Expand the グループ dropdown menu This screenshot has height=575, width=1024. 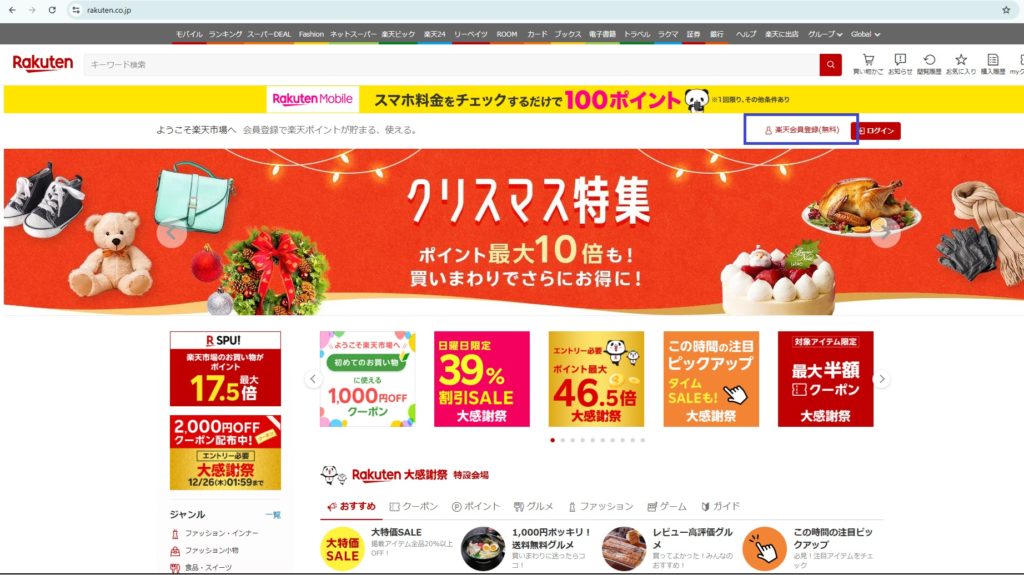pos(825,34)
